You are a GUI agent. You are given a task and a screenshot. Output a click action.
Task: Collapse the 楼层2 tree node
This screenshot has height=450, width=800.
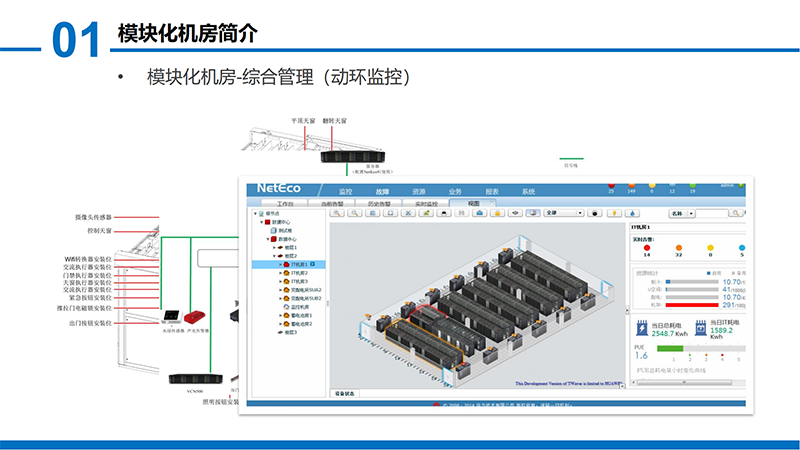[x=274, y=256]
